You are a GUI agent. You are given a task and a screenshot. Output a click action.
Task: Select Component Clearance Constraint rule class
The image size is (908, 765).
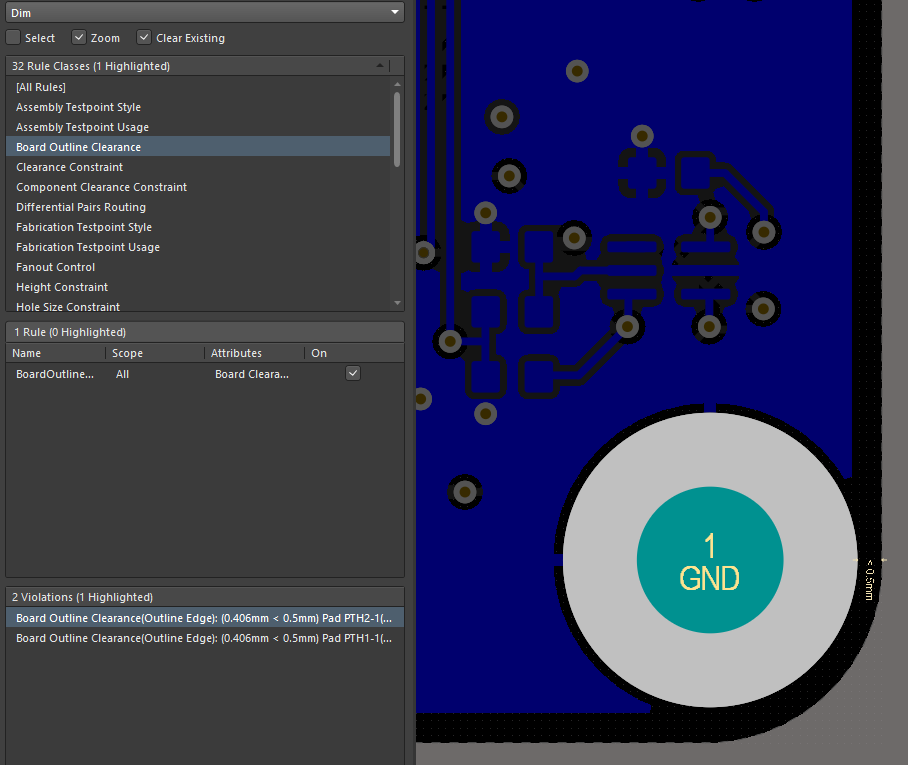(x=101, y=187)
